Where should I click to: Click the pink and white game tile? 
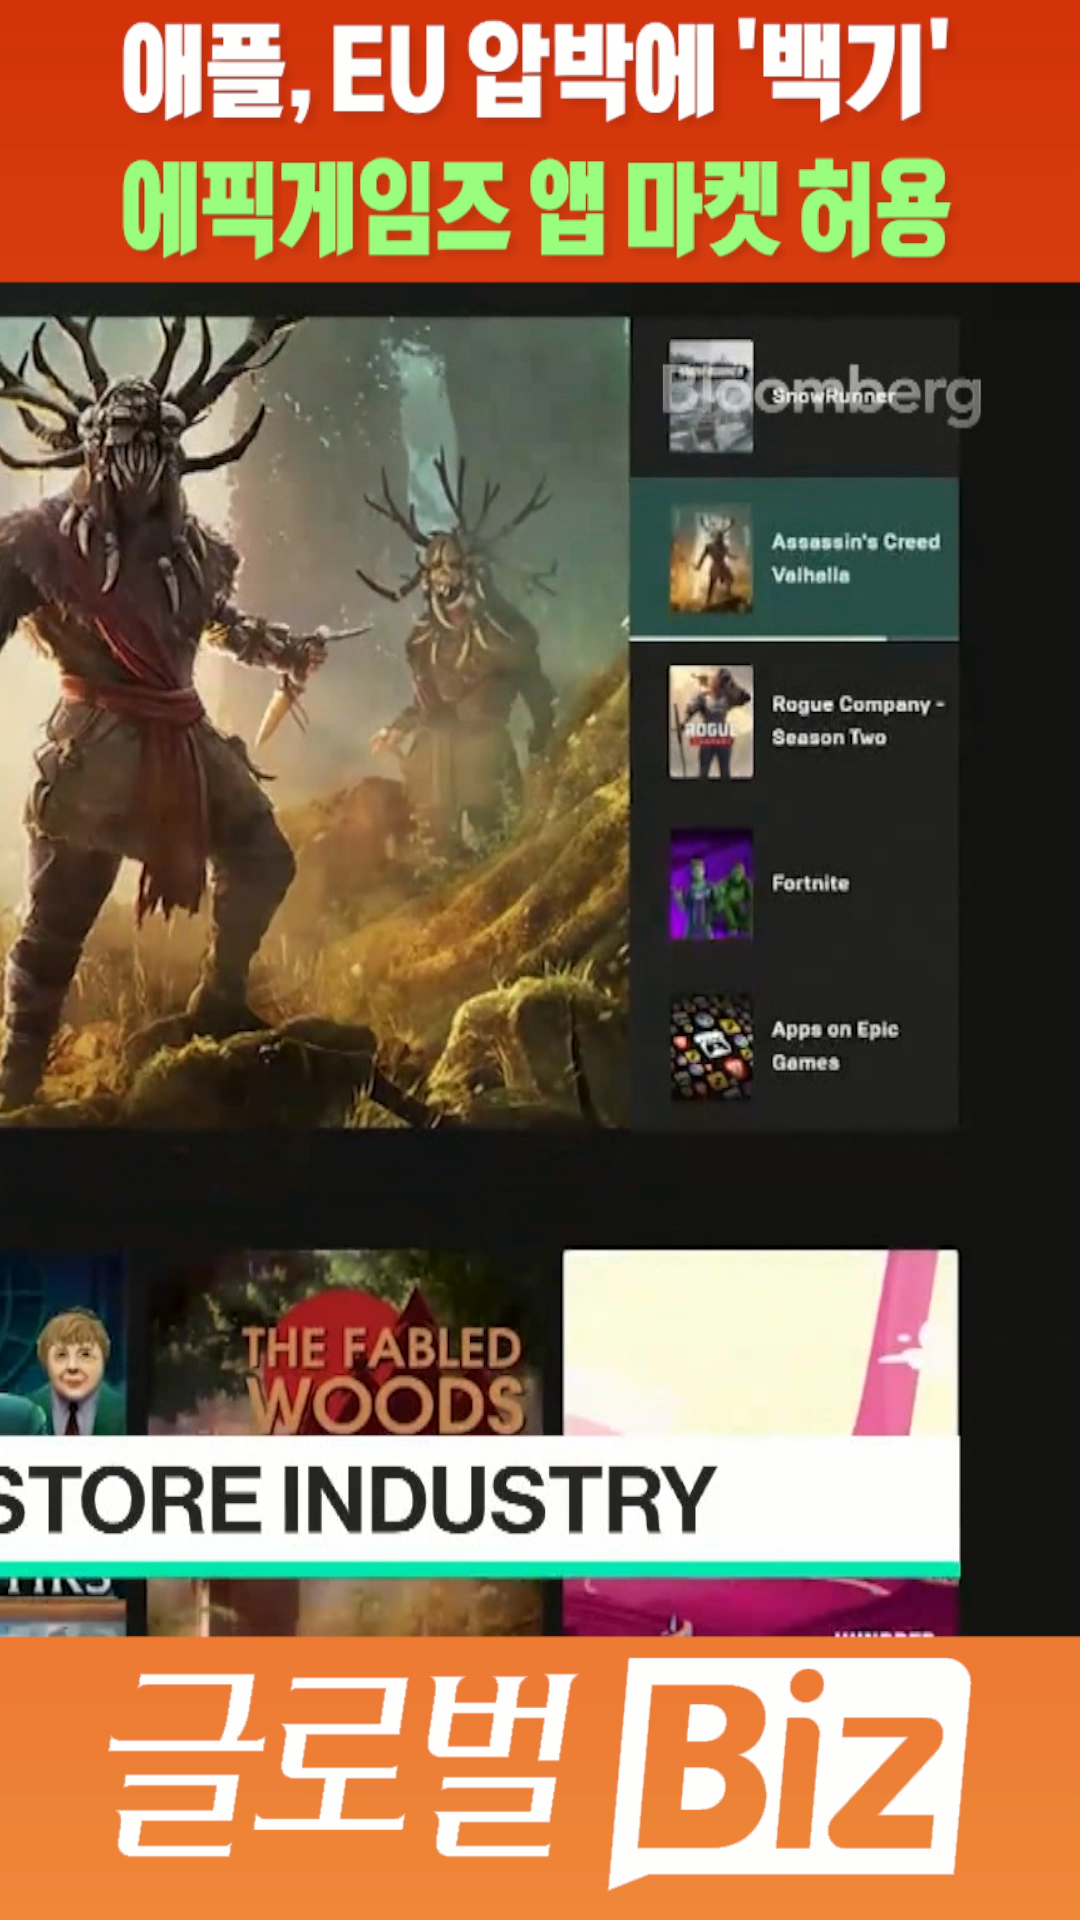point(760,1340)
